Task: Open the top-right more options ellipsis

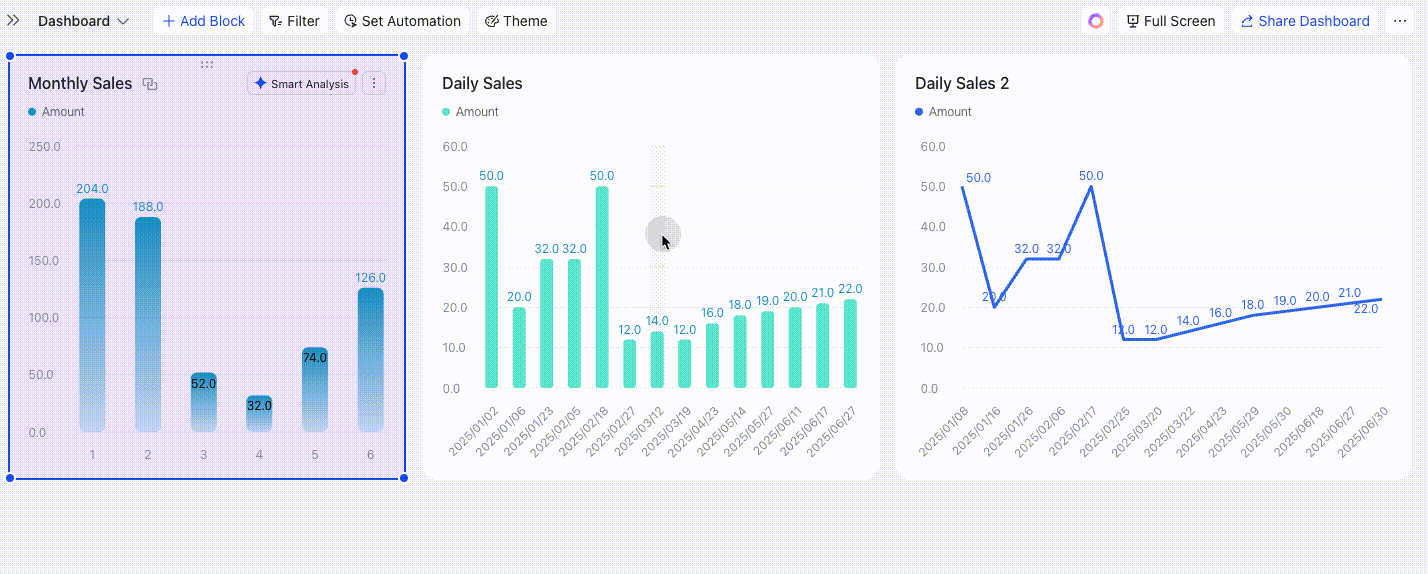Action: tap(1400, 21)
